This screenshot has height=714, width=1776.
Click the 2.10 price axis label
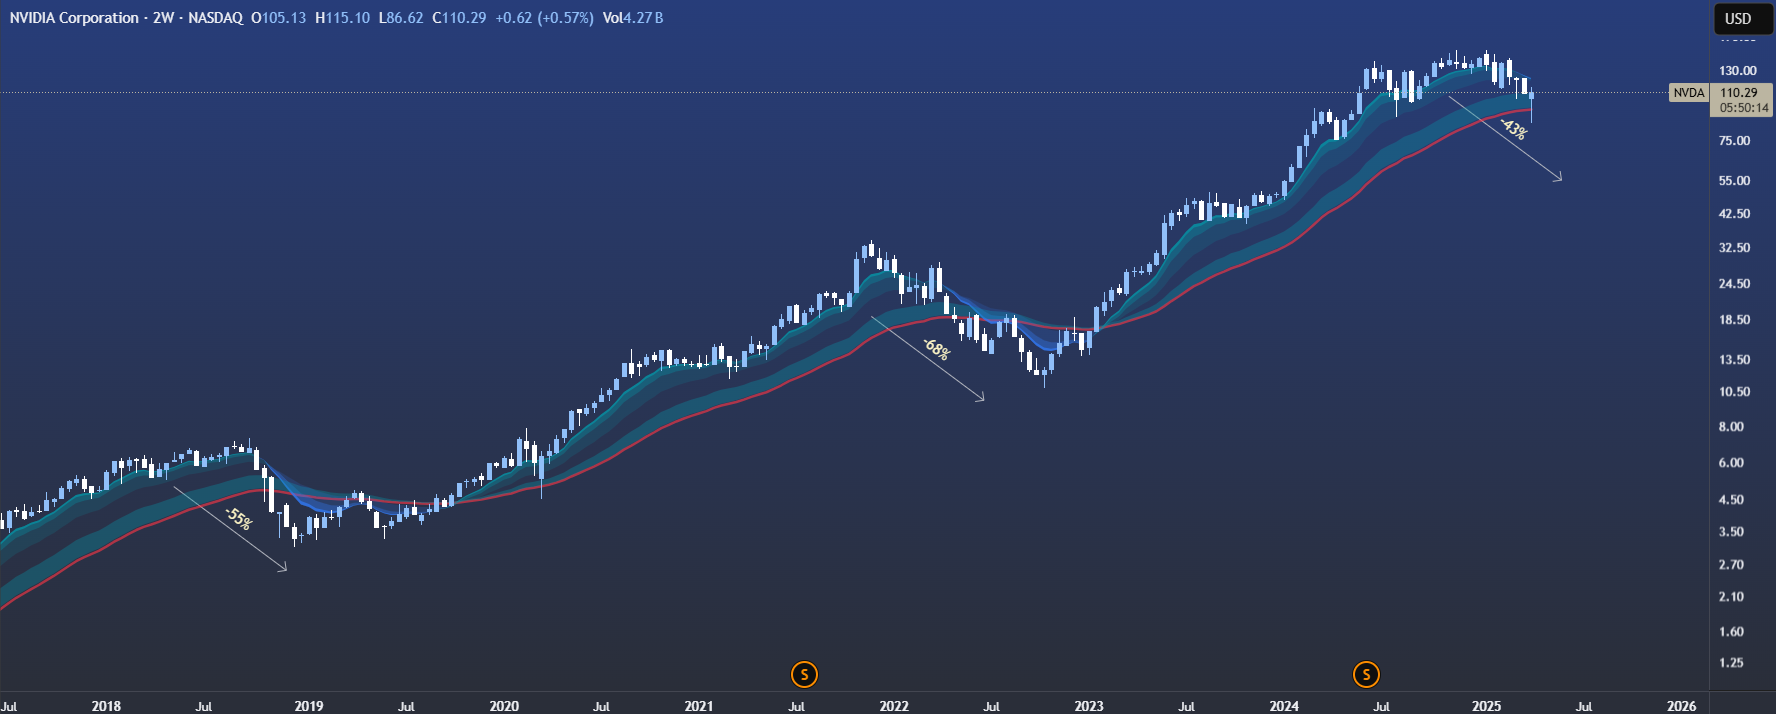pyautogui.click(x=1731, y=597)
